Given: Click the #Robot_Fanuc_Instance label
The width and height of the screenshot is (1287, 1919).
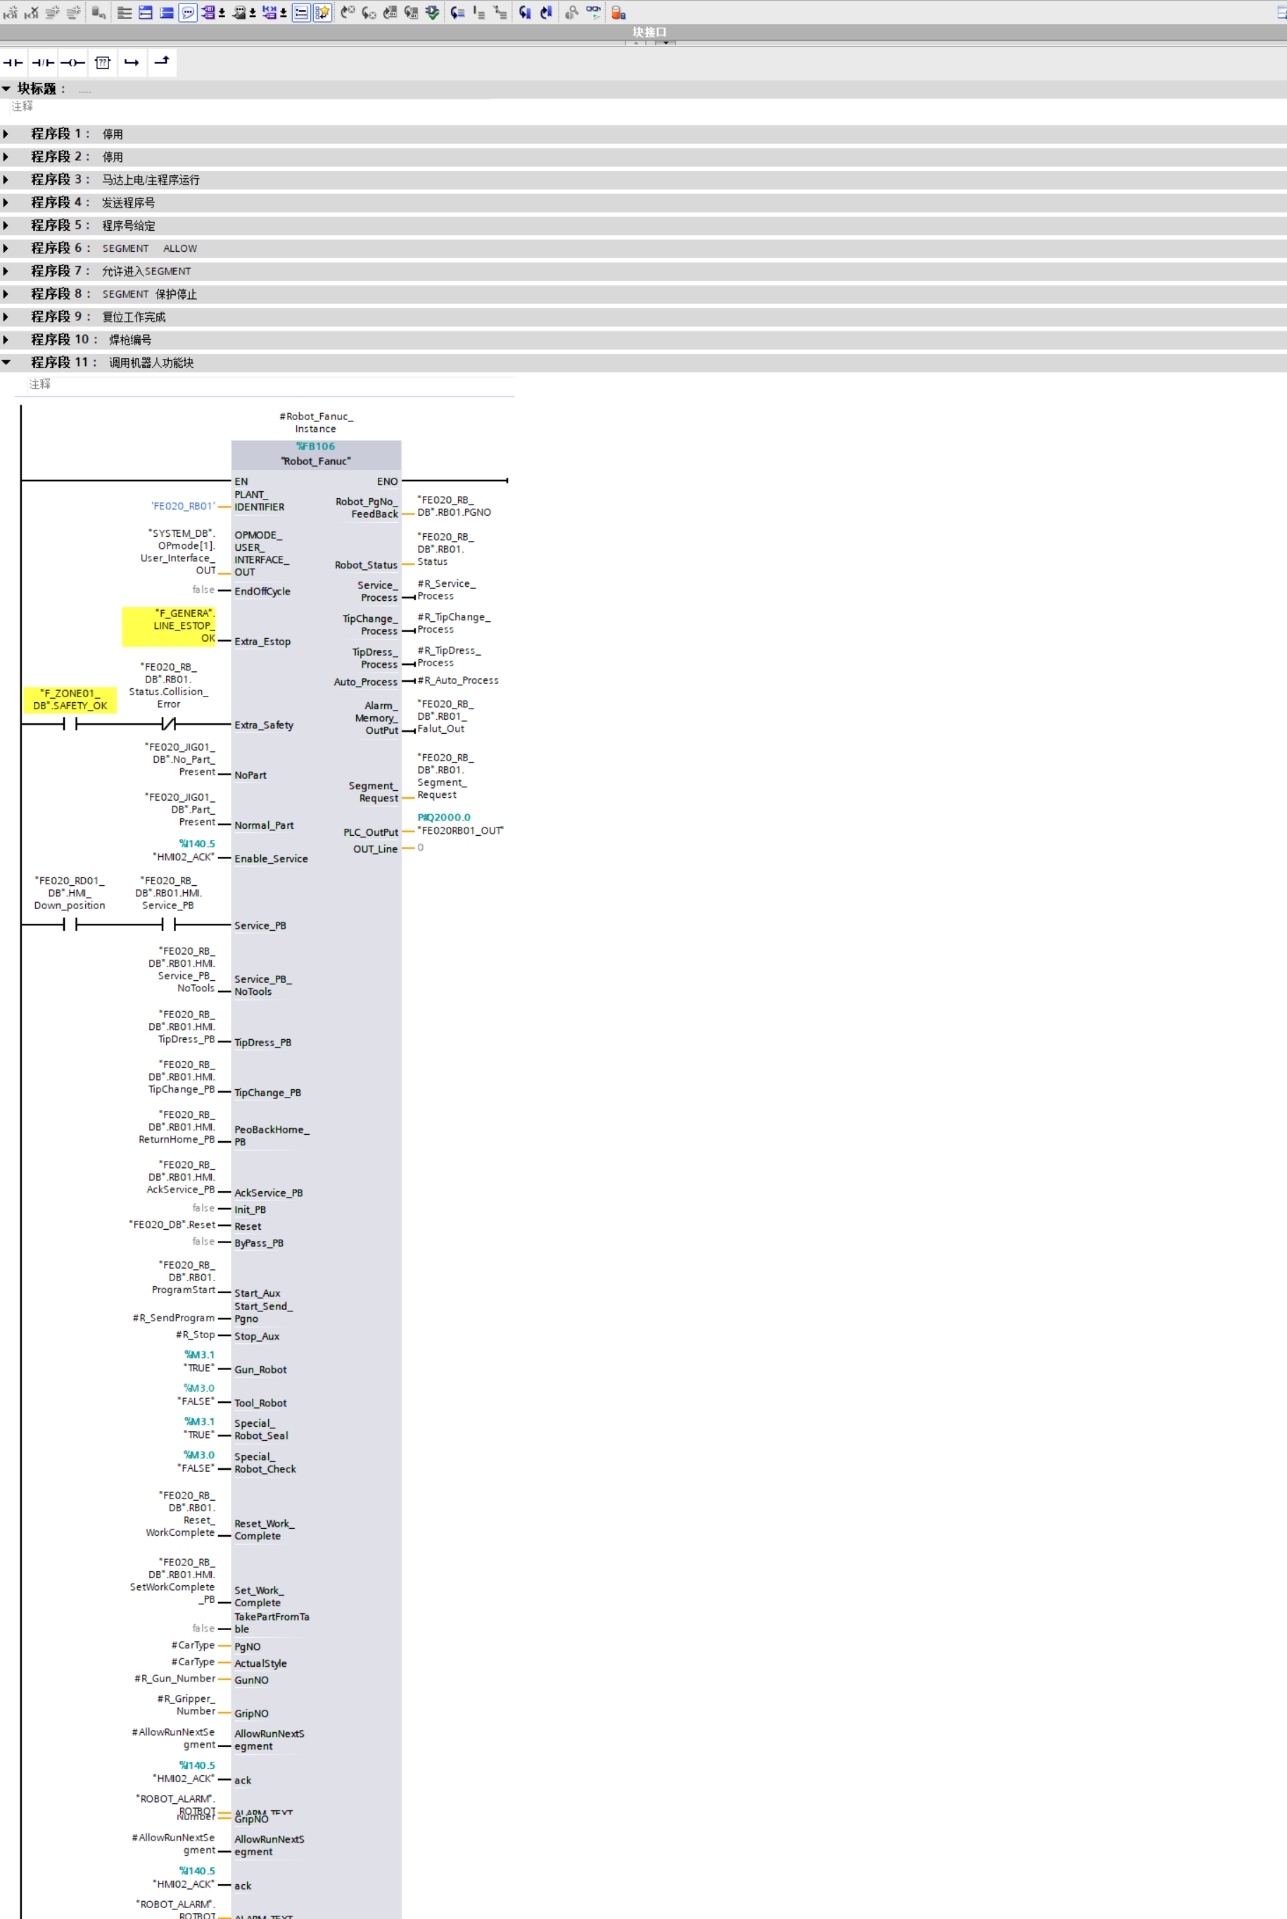Looking at the screenshot, I should click(316, 422).
